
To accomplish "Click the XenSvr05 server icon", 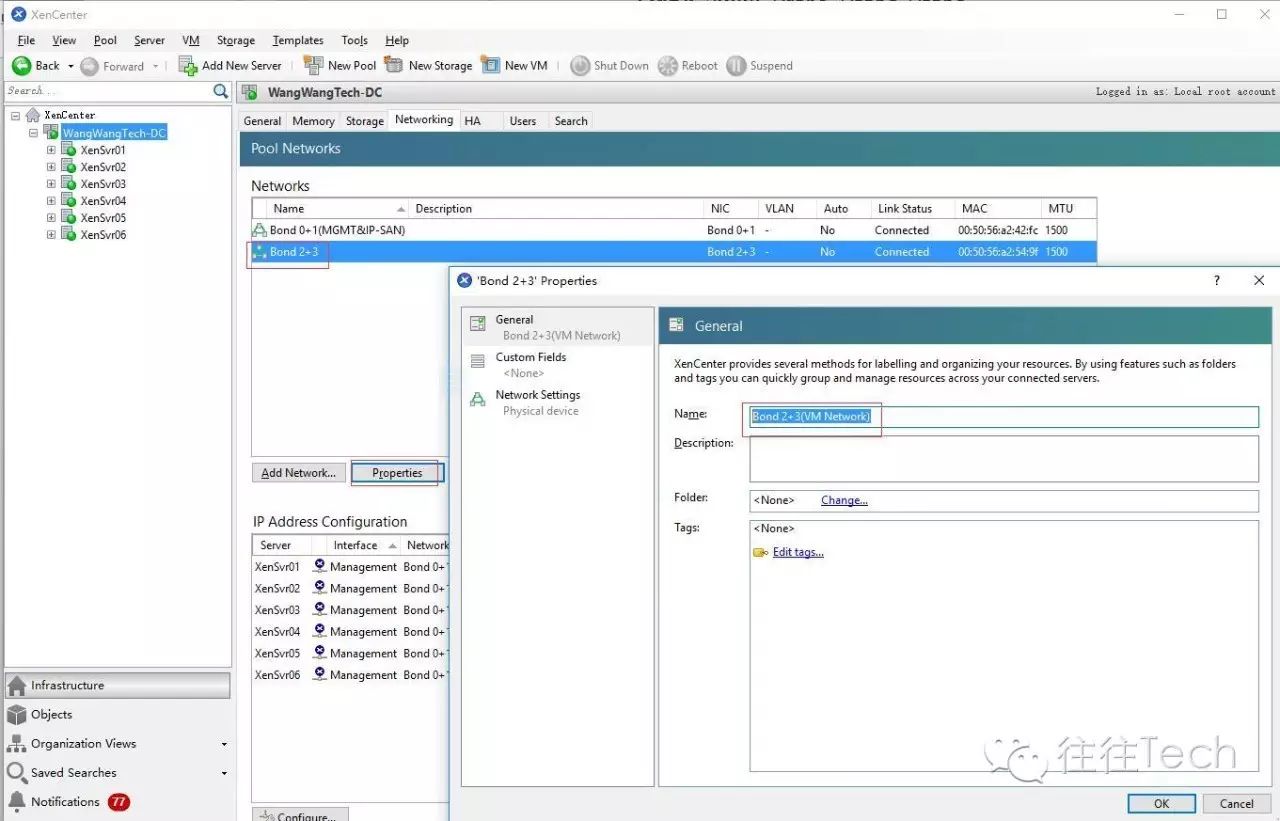I will 69,217.
